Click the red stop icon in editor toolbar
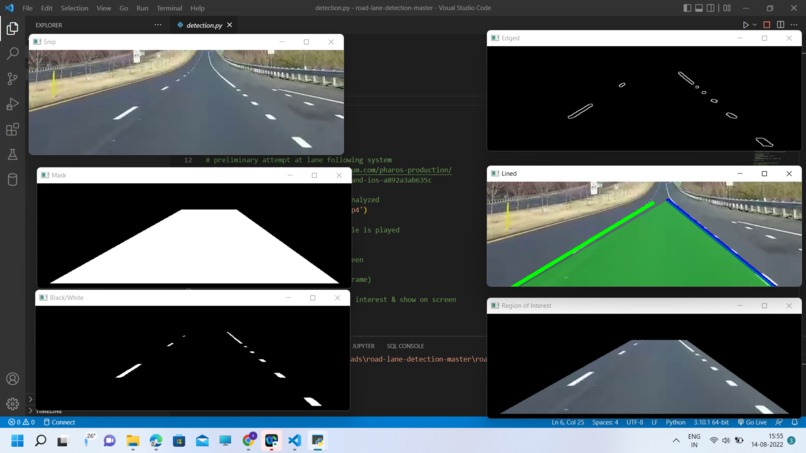The height and width of the screenshot is (453, 806). [x=766, y=25]
